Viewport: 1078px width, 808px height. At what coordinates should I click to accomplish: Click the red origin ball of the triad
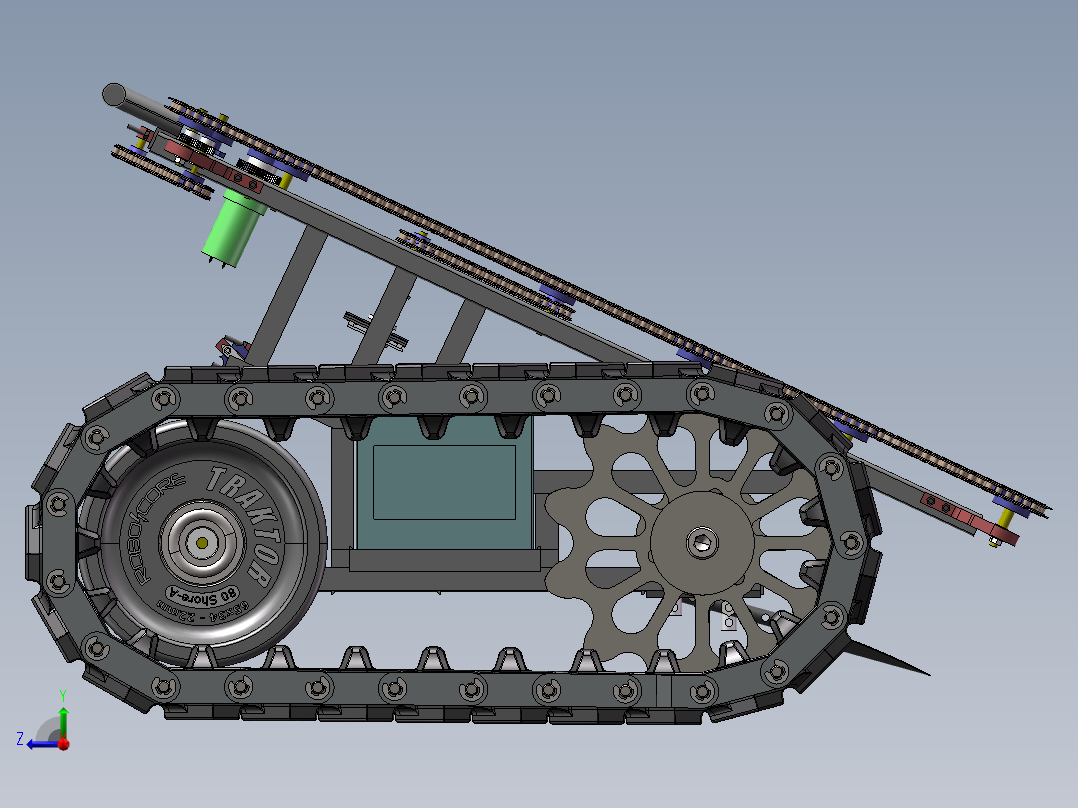pyautogui.click(x=64, y=744)
